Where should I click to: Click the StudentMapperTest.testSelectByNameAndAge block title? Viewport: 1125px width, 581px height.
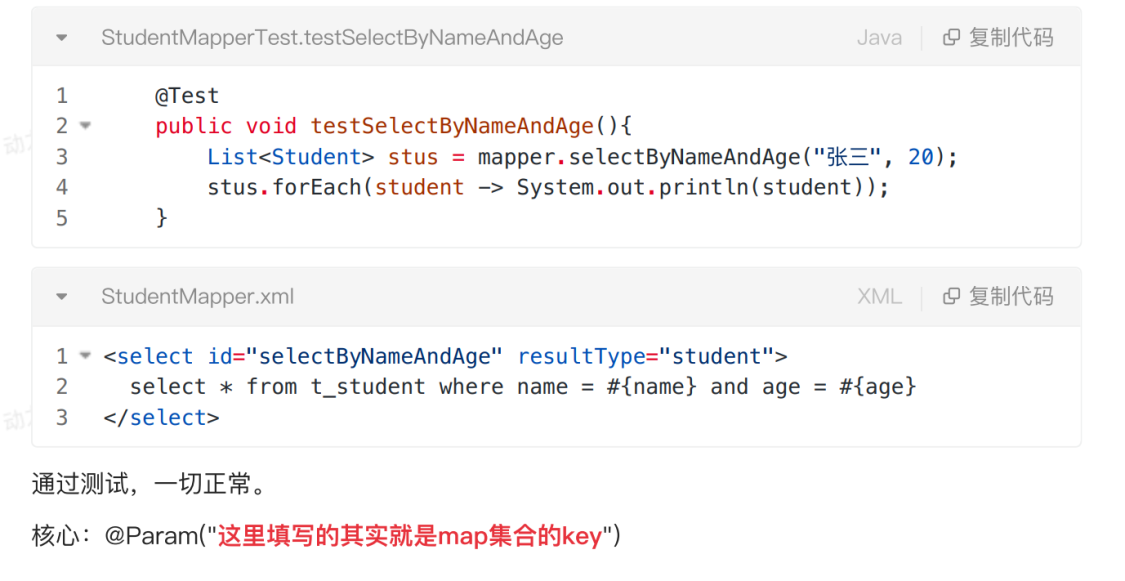tap(332, 38)
